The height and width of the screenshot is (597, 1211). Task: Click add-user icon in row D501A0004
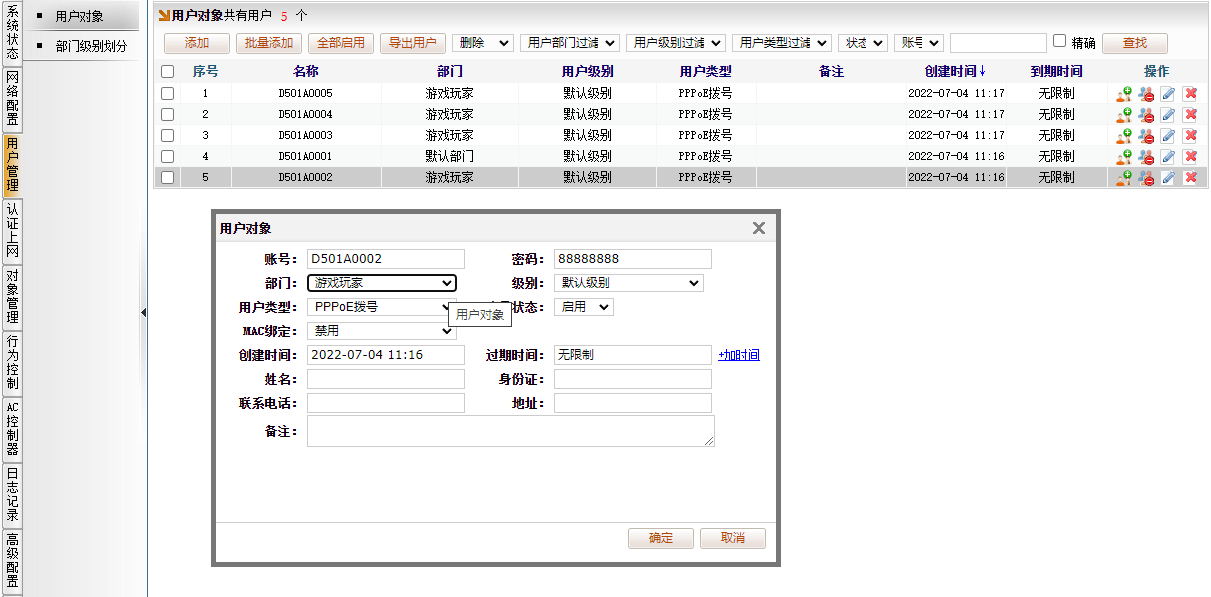pos(1124,114)
